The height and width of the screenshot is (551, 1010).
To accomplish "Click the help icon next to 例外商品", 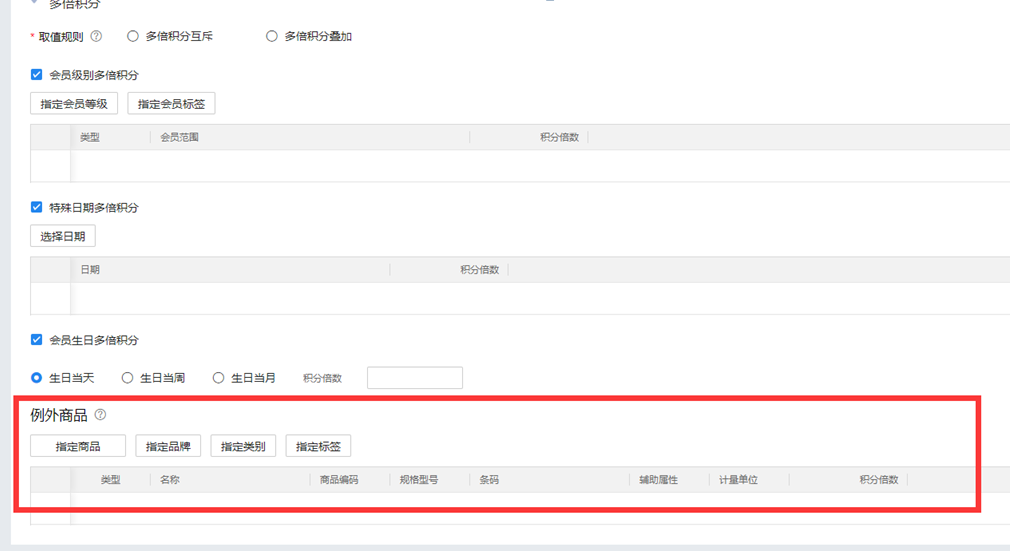I will pyautogui.click(x=100, y=415).
